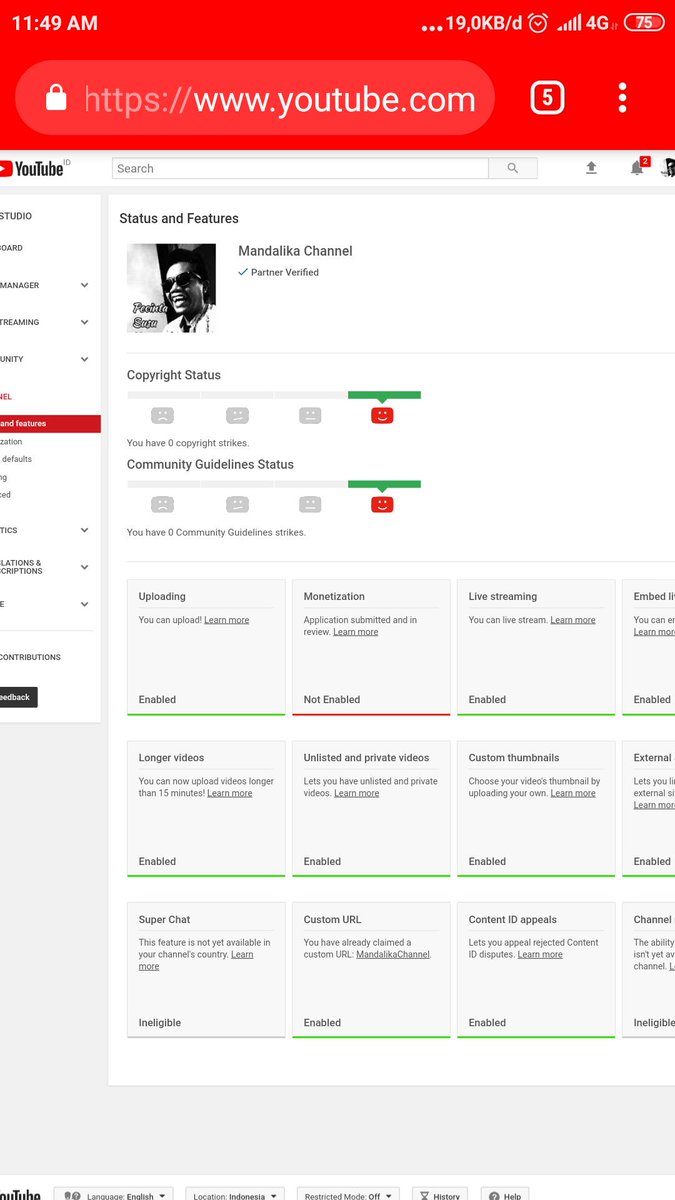
Task: Click the happy red face under Community Guidelines Status
Action: click(x=382, y=504)
